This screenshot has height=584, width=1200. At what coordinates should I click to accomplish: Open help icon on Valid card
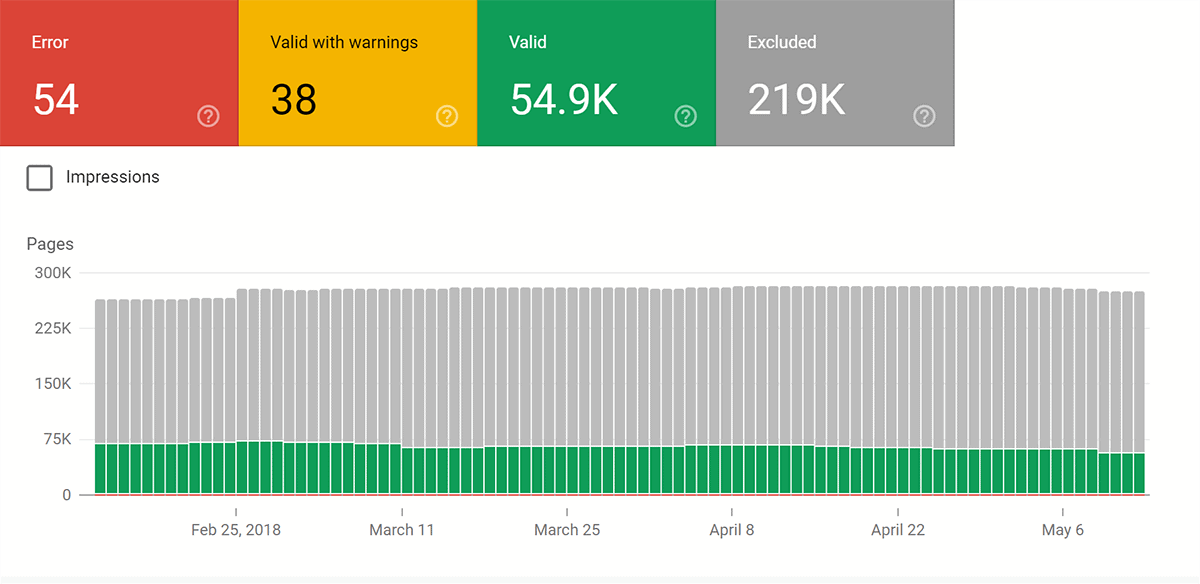click(x=685, y=116)
